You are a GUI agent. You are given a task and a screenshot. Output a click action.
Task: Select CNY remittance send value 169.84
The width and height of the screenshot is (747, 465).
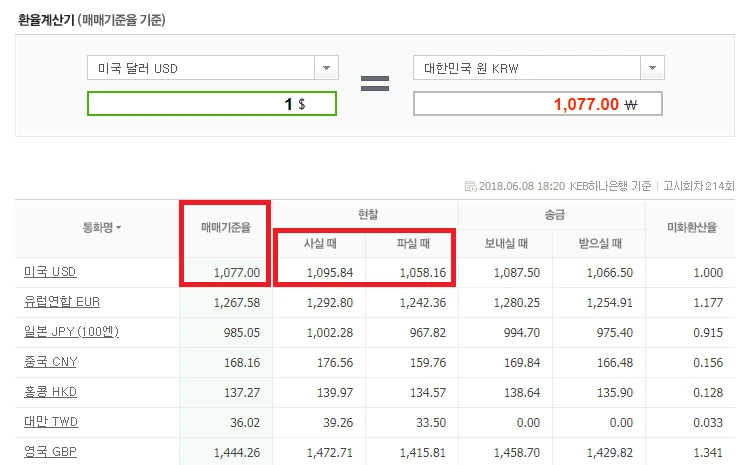[x=522, y=363]
